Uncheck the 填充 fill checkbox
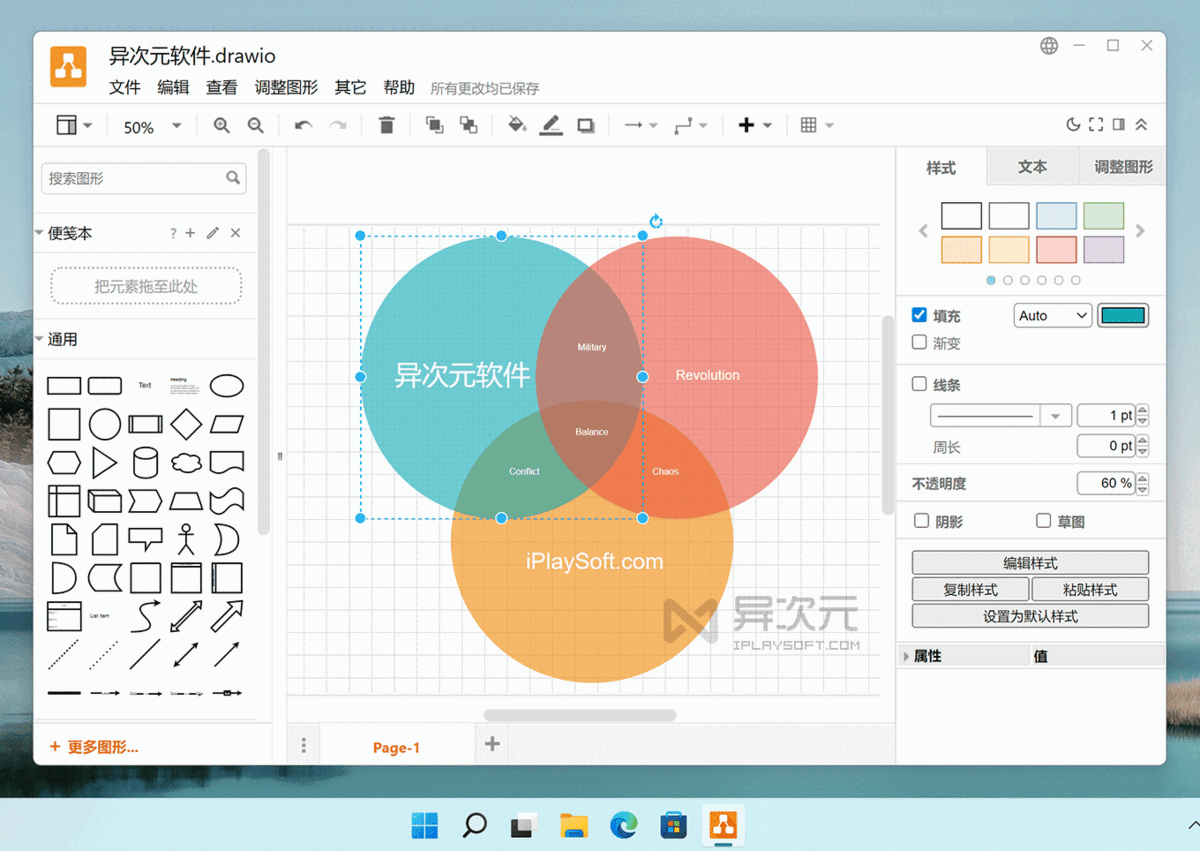This screenshot has width=1200, height=851. 920,315
